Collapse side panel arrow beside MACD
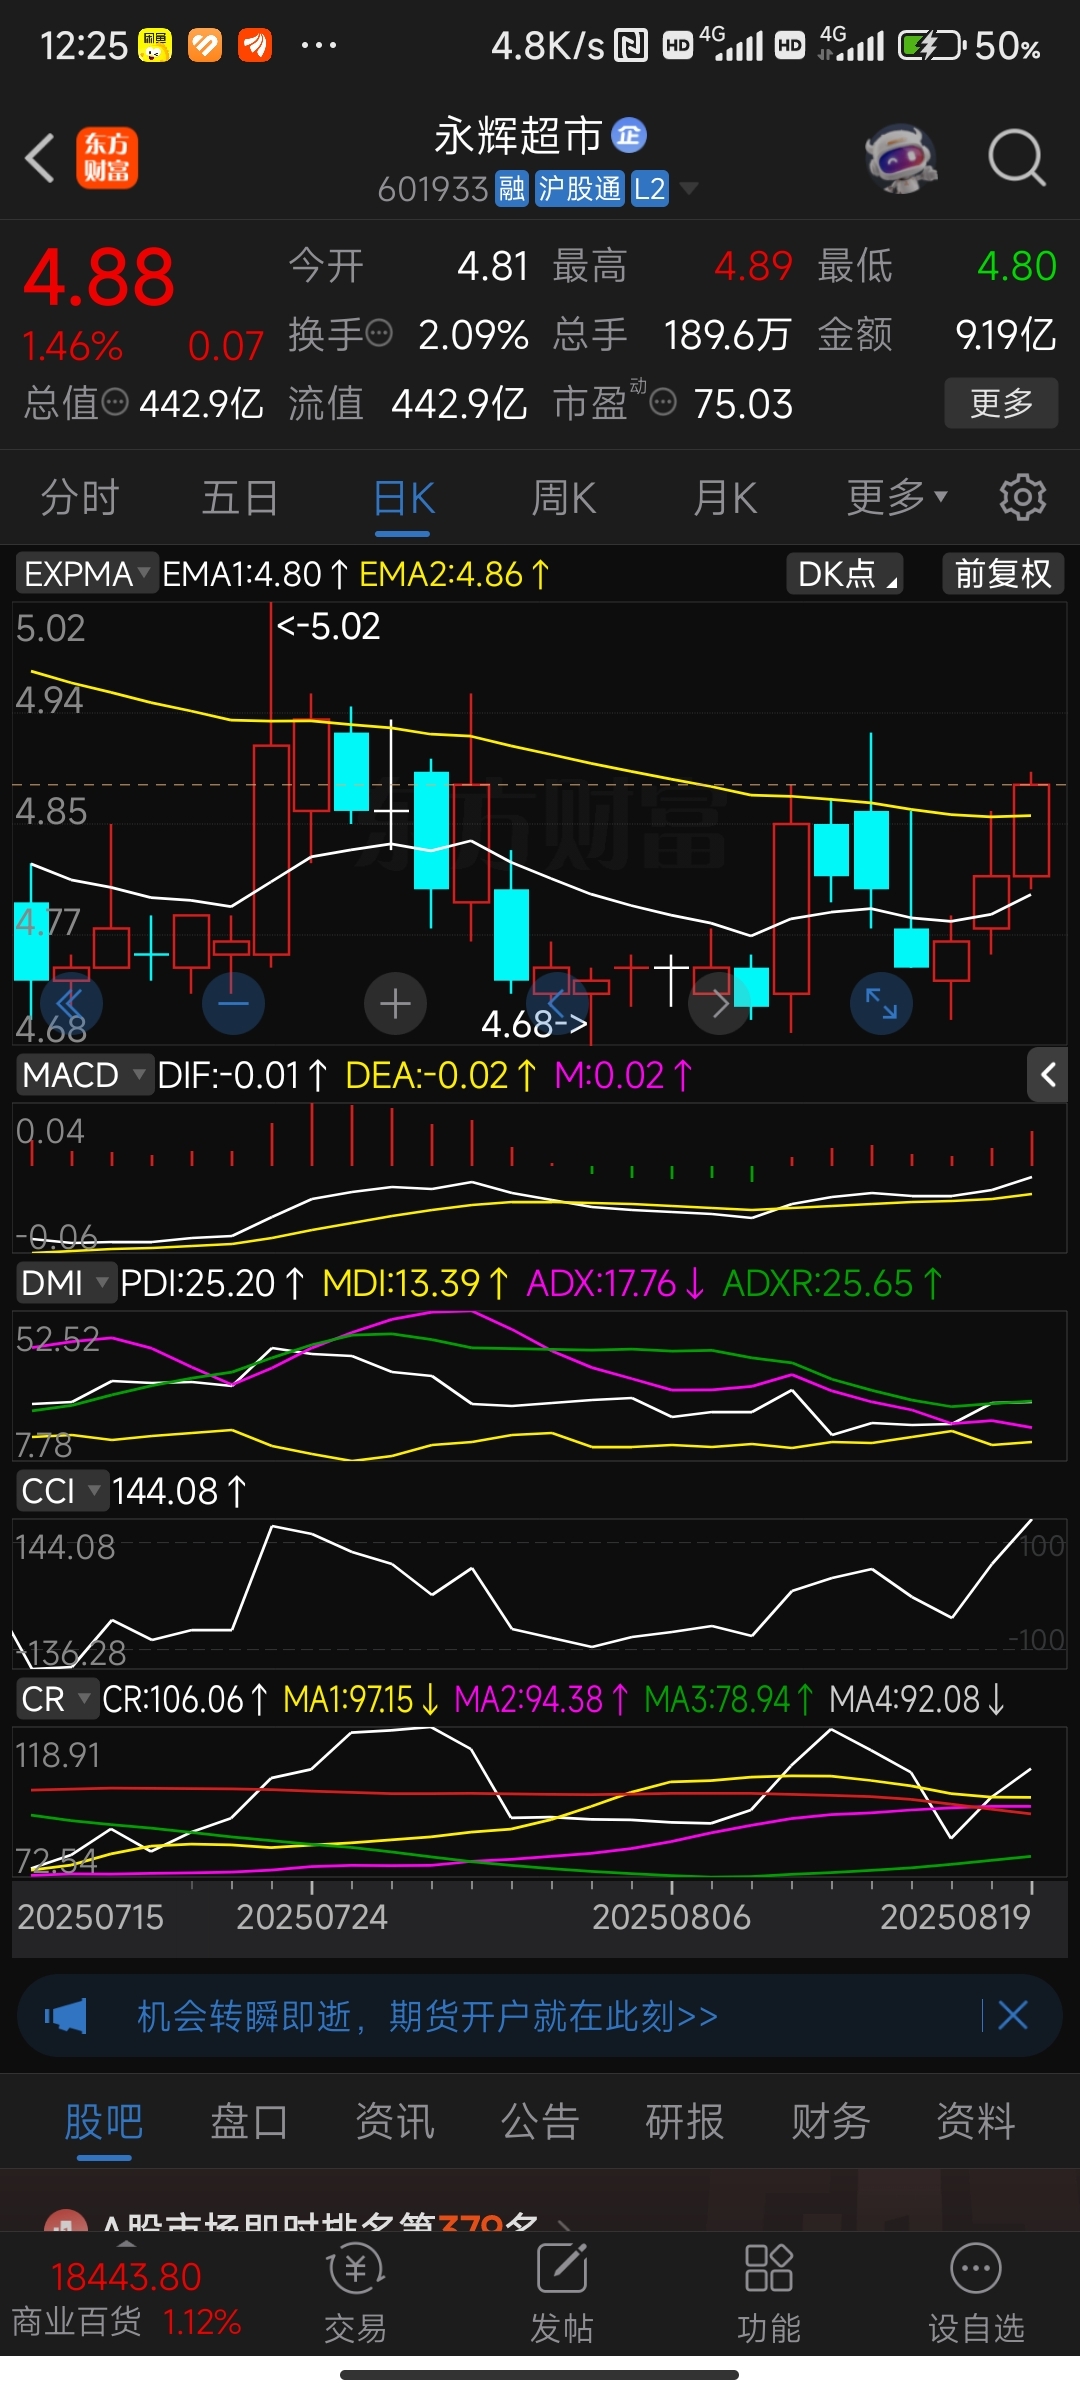 pyautogui.click(x=1048, y=1075)
